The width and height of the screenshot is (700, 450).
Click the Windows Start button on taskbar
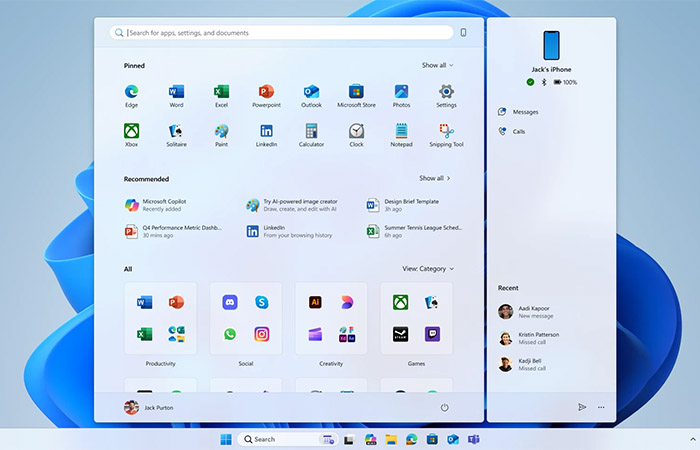coord(226,439)
